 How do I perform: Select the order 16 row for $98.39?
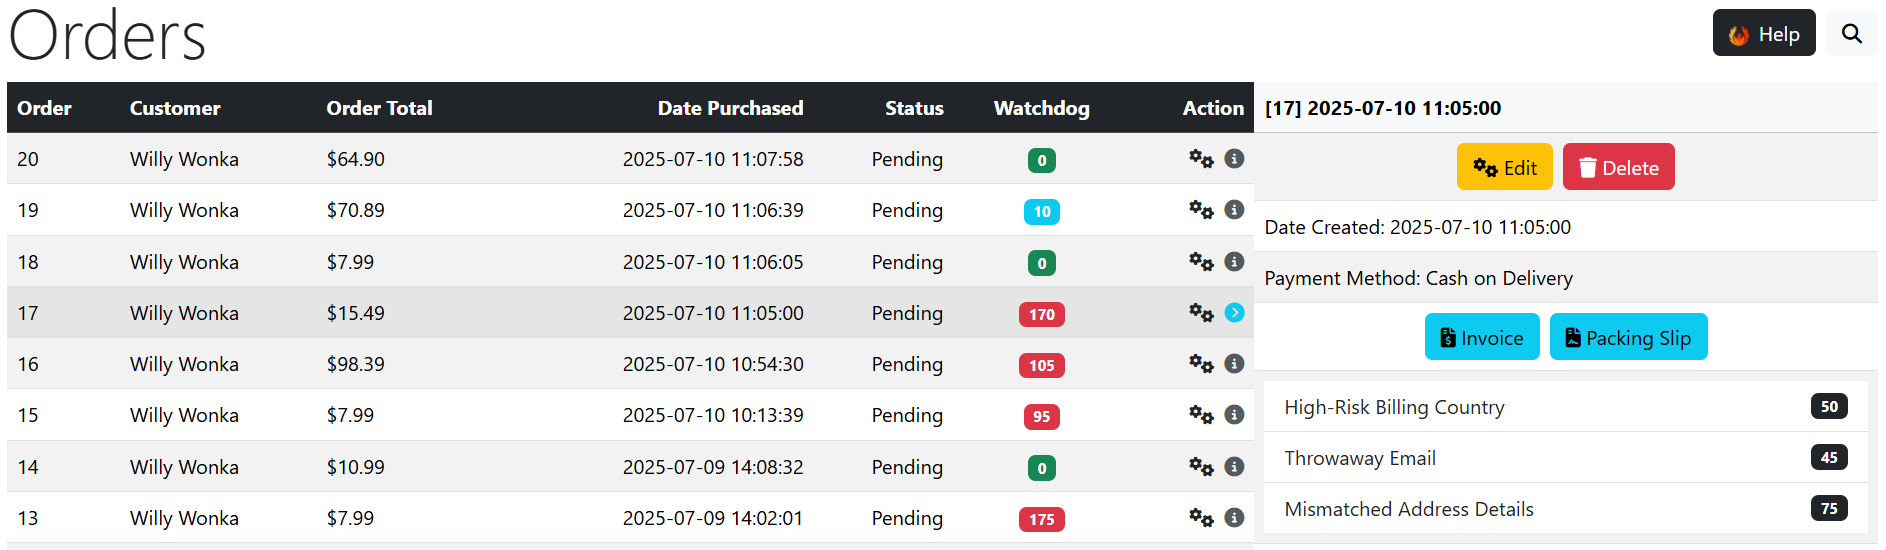point(630,364)
